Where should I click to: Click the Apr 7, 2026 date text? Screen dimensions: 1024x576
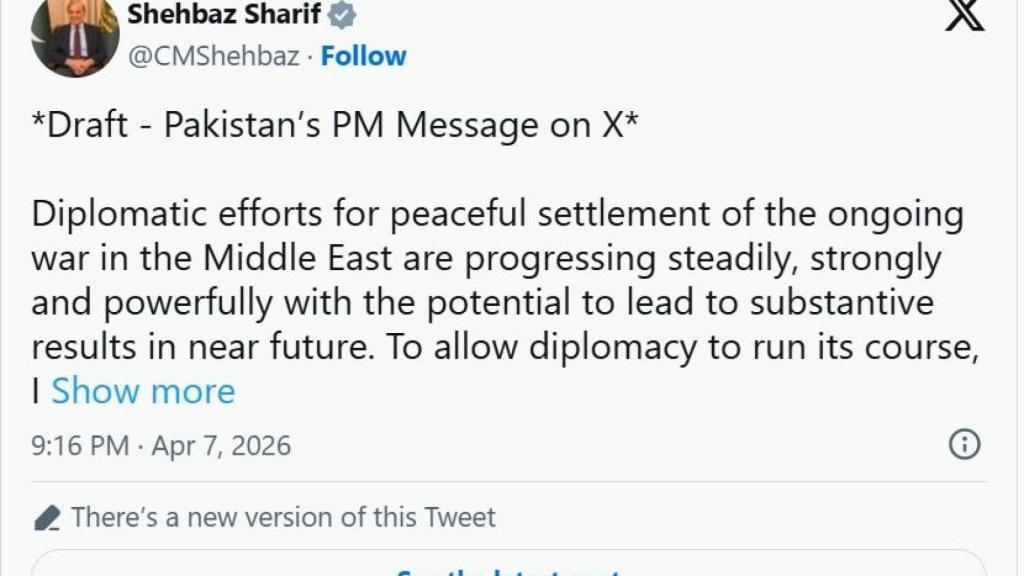221,445
